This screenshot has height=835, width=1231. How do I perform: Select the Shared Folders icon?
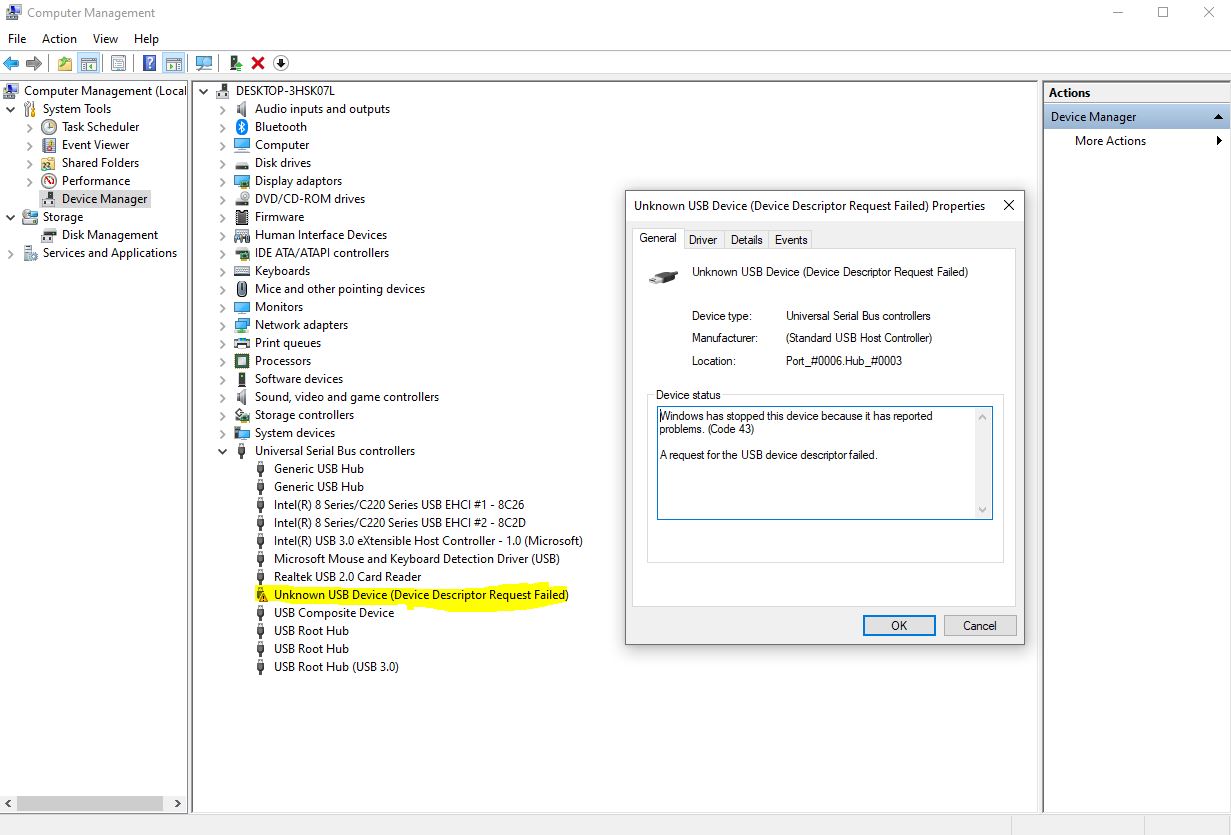coord(49,163)
